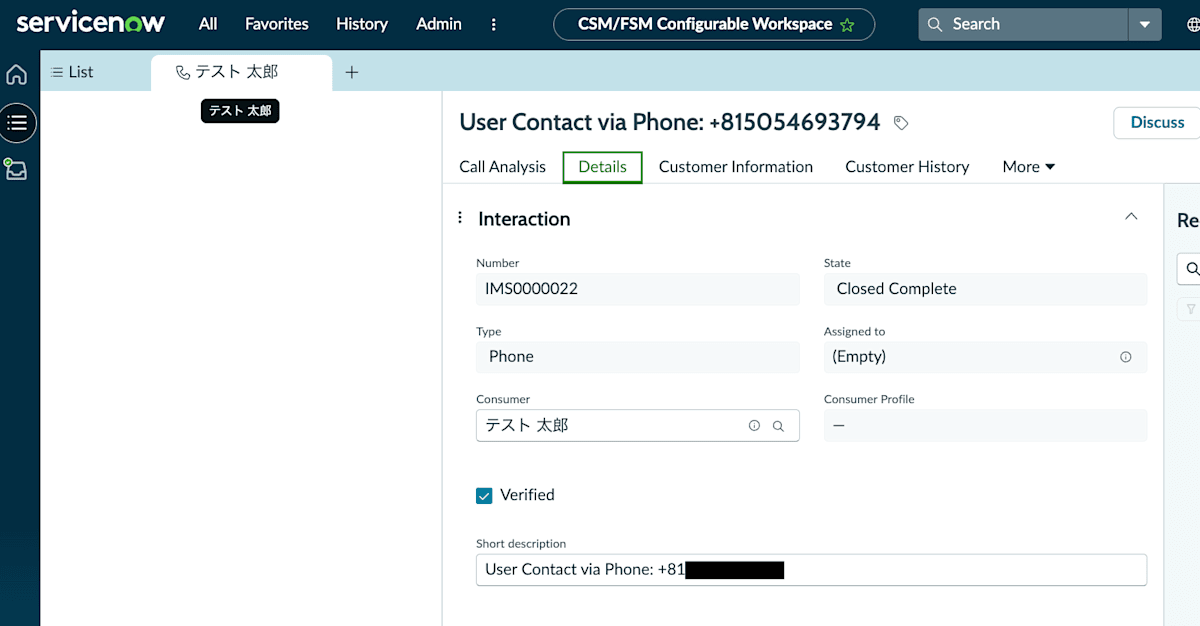Image resolution: width=1200 pixels, height=626 pixels.
Task: Click the tag icon beside record title
Action: pos(901,123)
